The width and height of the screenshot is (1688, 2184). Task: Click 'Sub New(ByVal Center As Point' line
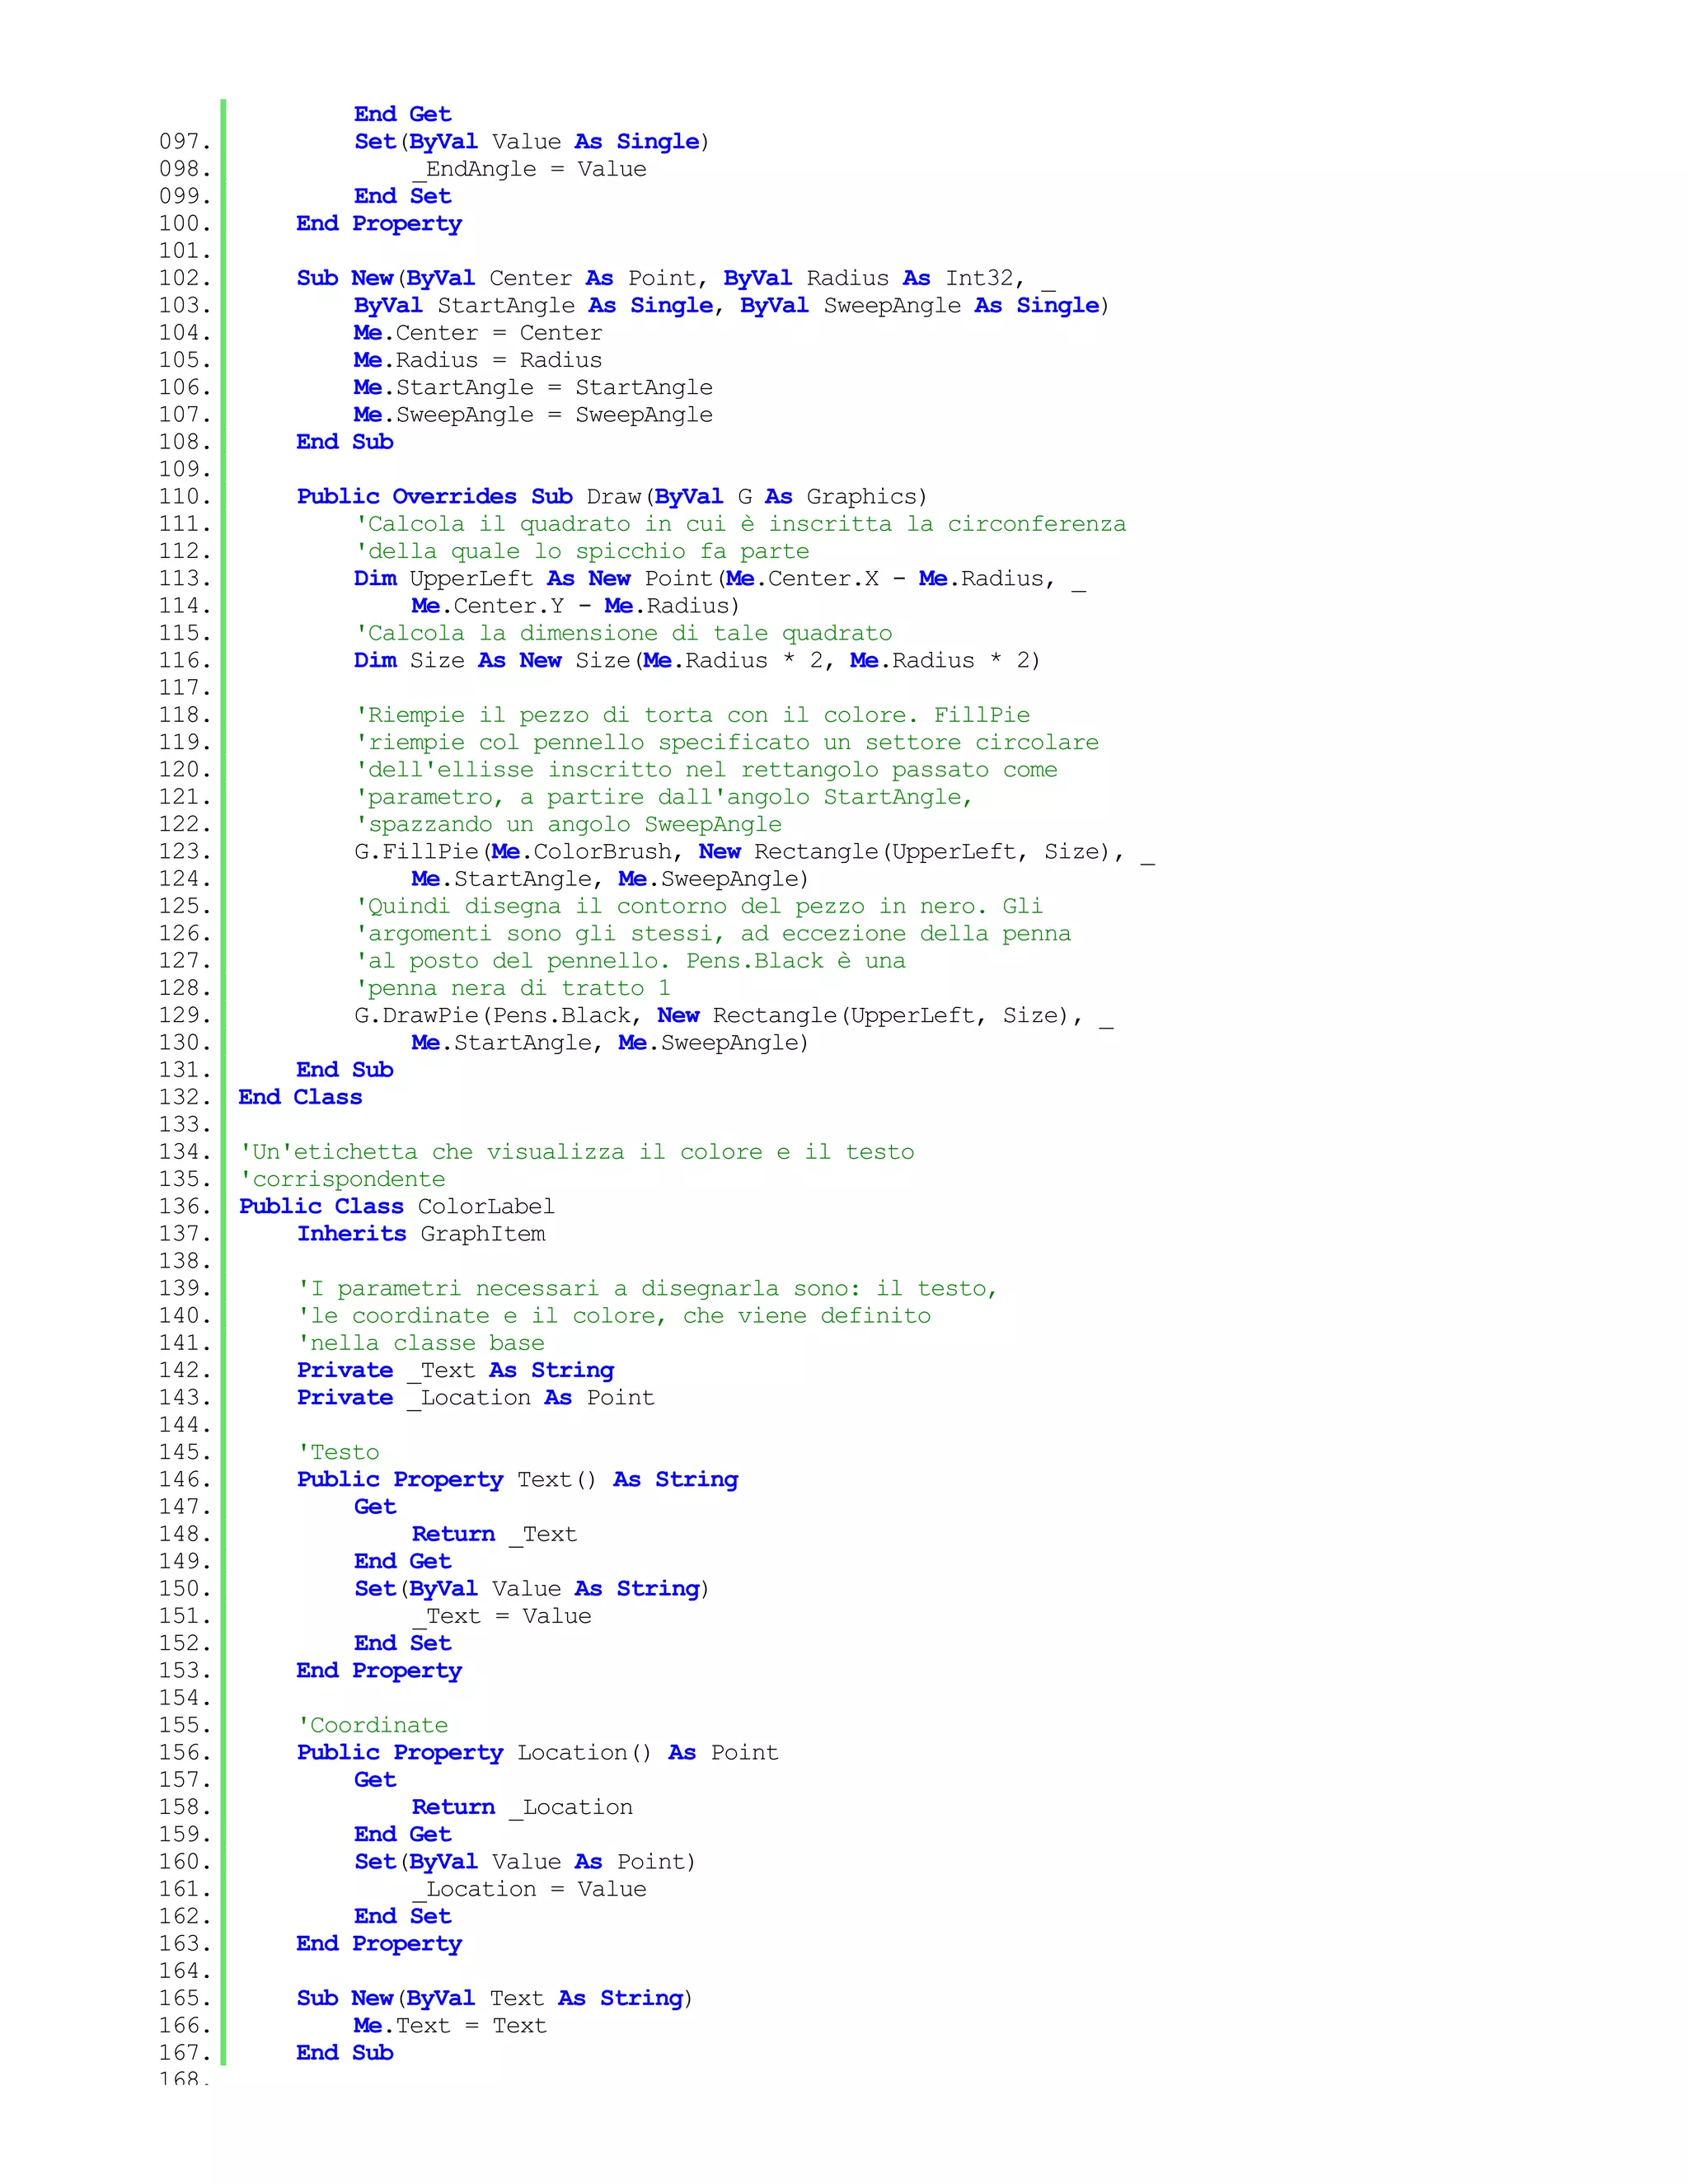coord(676,278)
